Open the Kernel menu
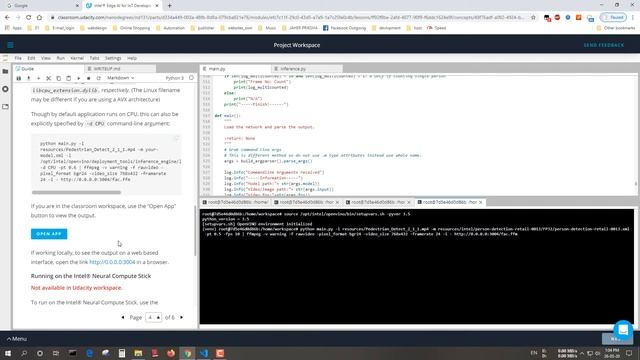The height and width of the screenshot is (360, 640). (77, 58)
